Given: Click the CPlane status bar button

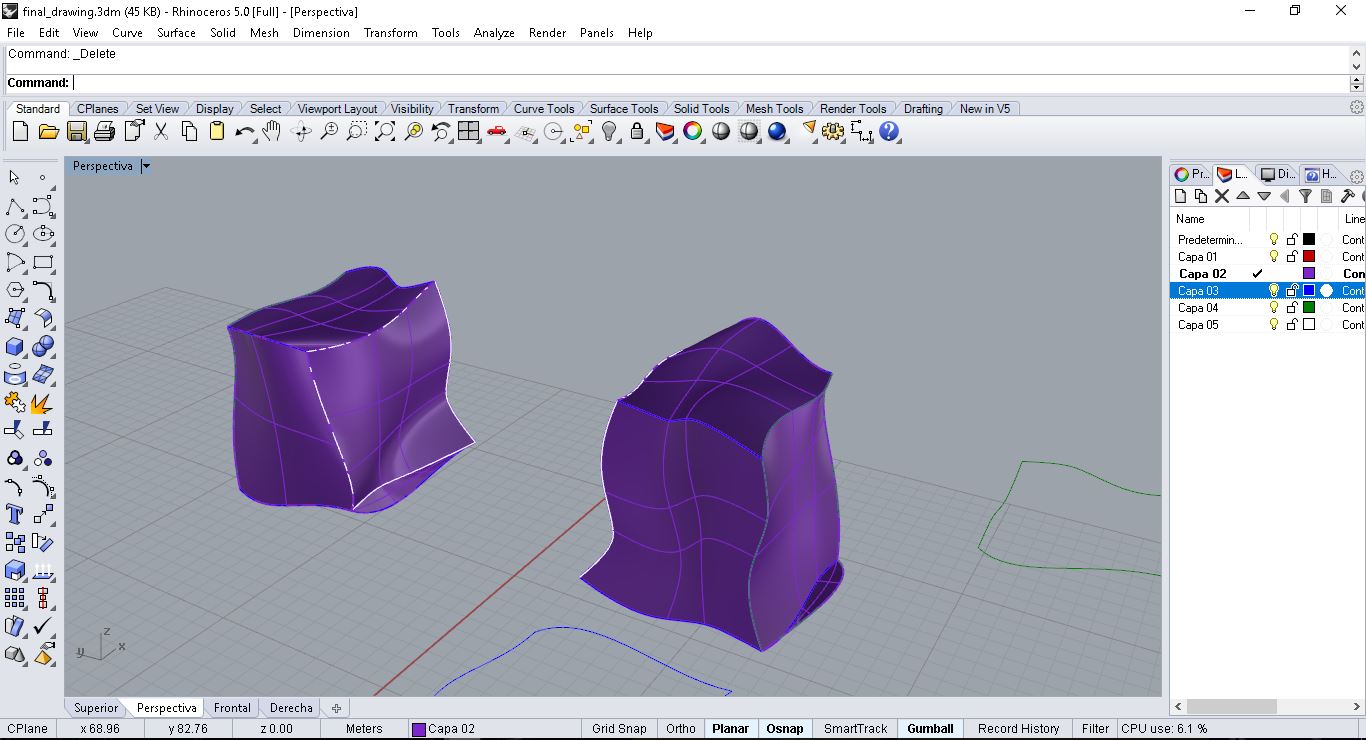Looking at the screenshot, I should [28, 729].
